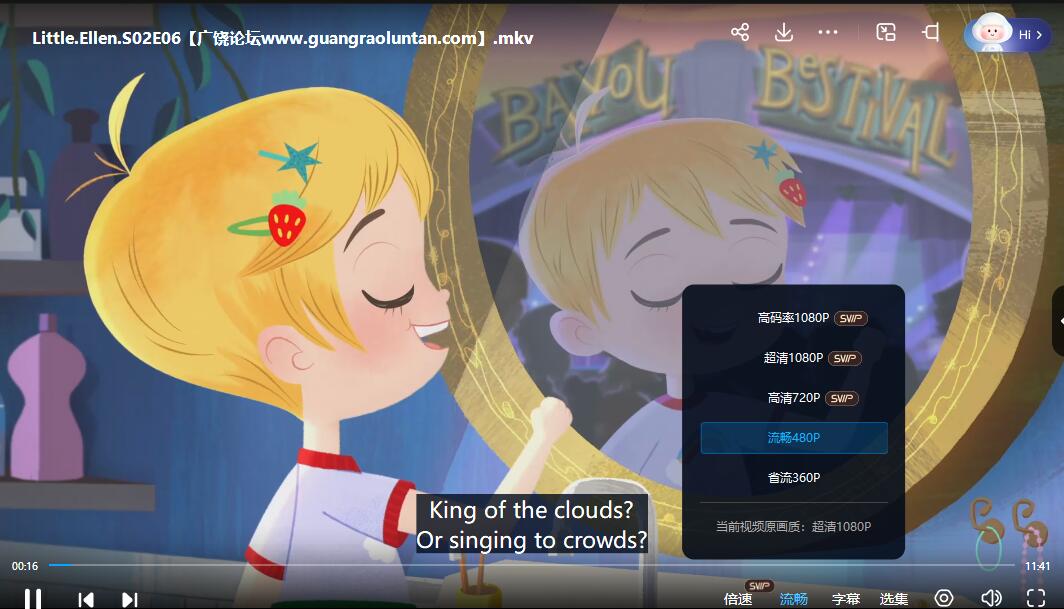This screenshot has width=1064, height=609.
Task: Open the 倍速 playback speed menu
Action: point(738,599)
